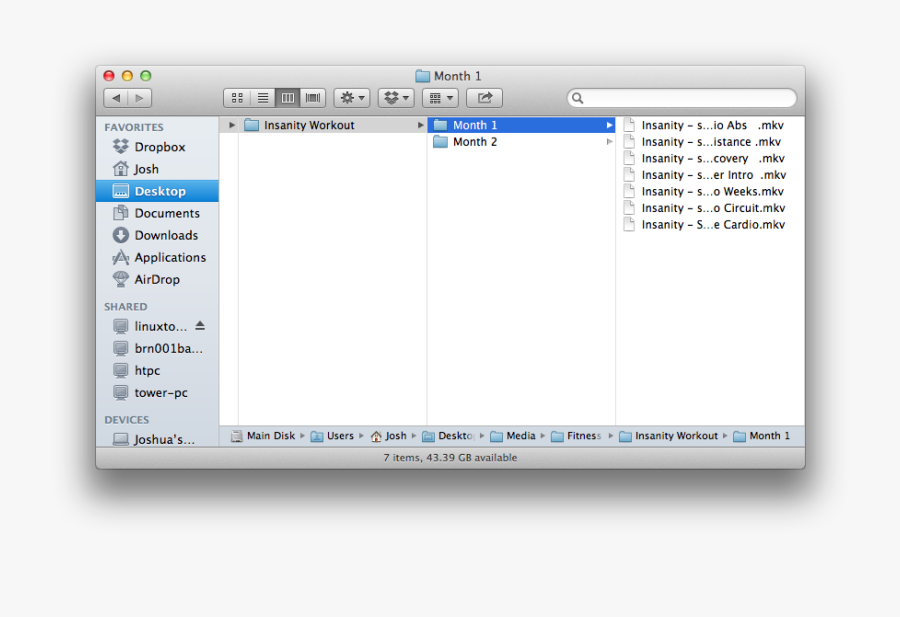This screenshot has width=900, height=617.
Task: Select AirDrop in the sidebar
Action: (x=152, y=279)
